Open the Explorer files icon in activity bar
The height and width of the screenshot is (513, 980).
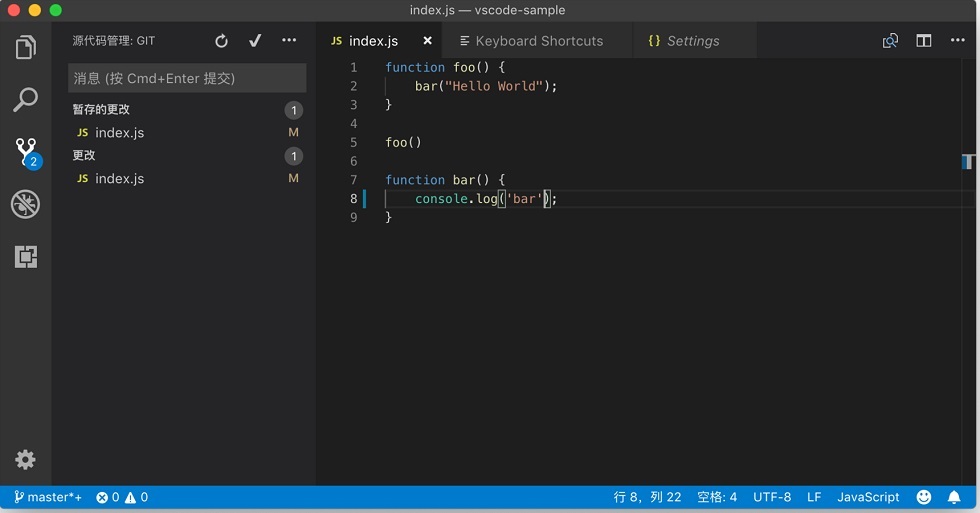26,47
